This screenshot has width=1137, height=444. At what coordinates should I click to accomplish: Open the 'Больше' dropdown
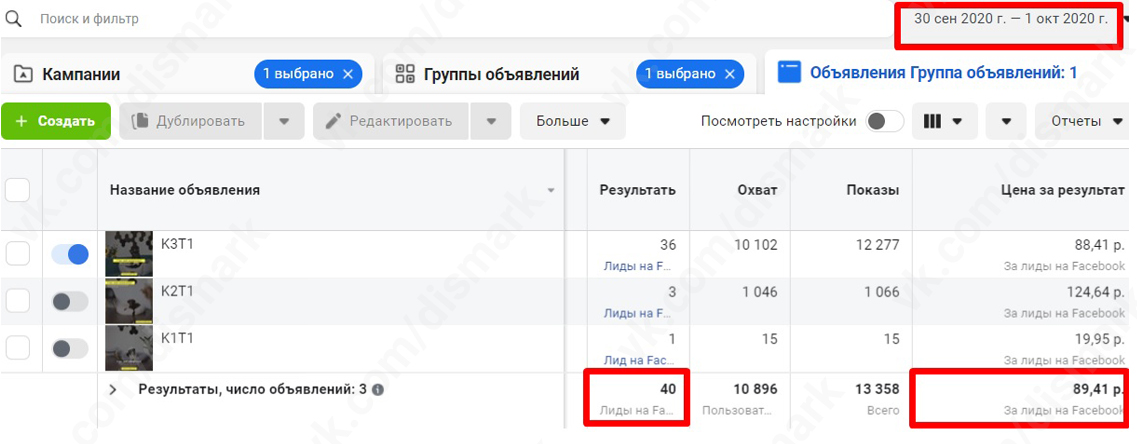[573, 121]
